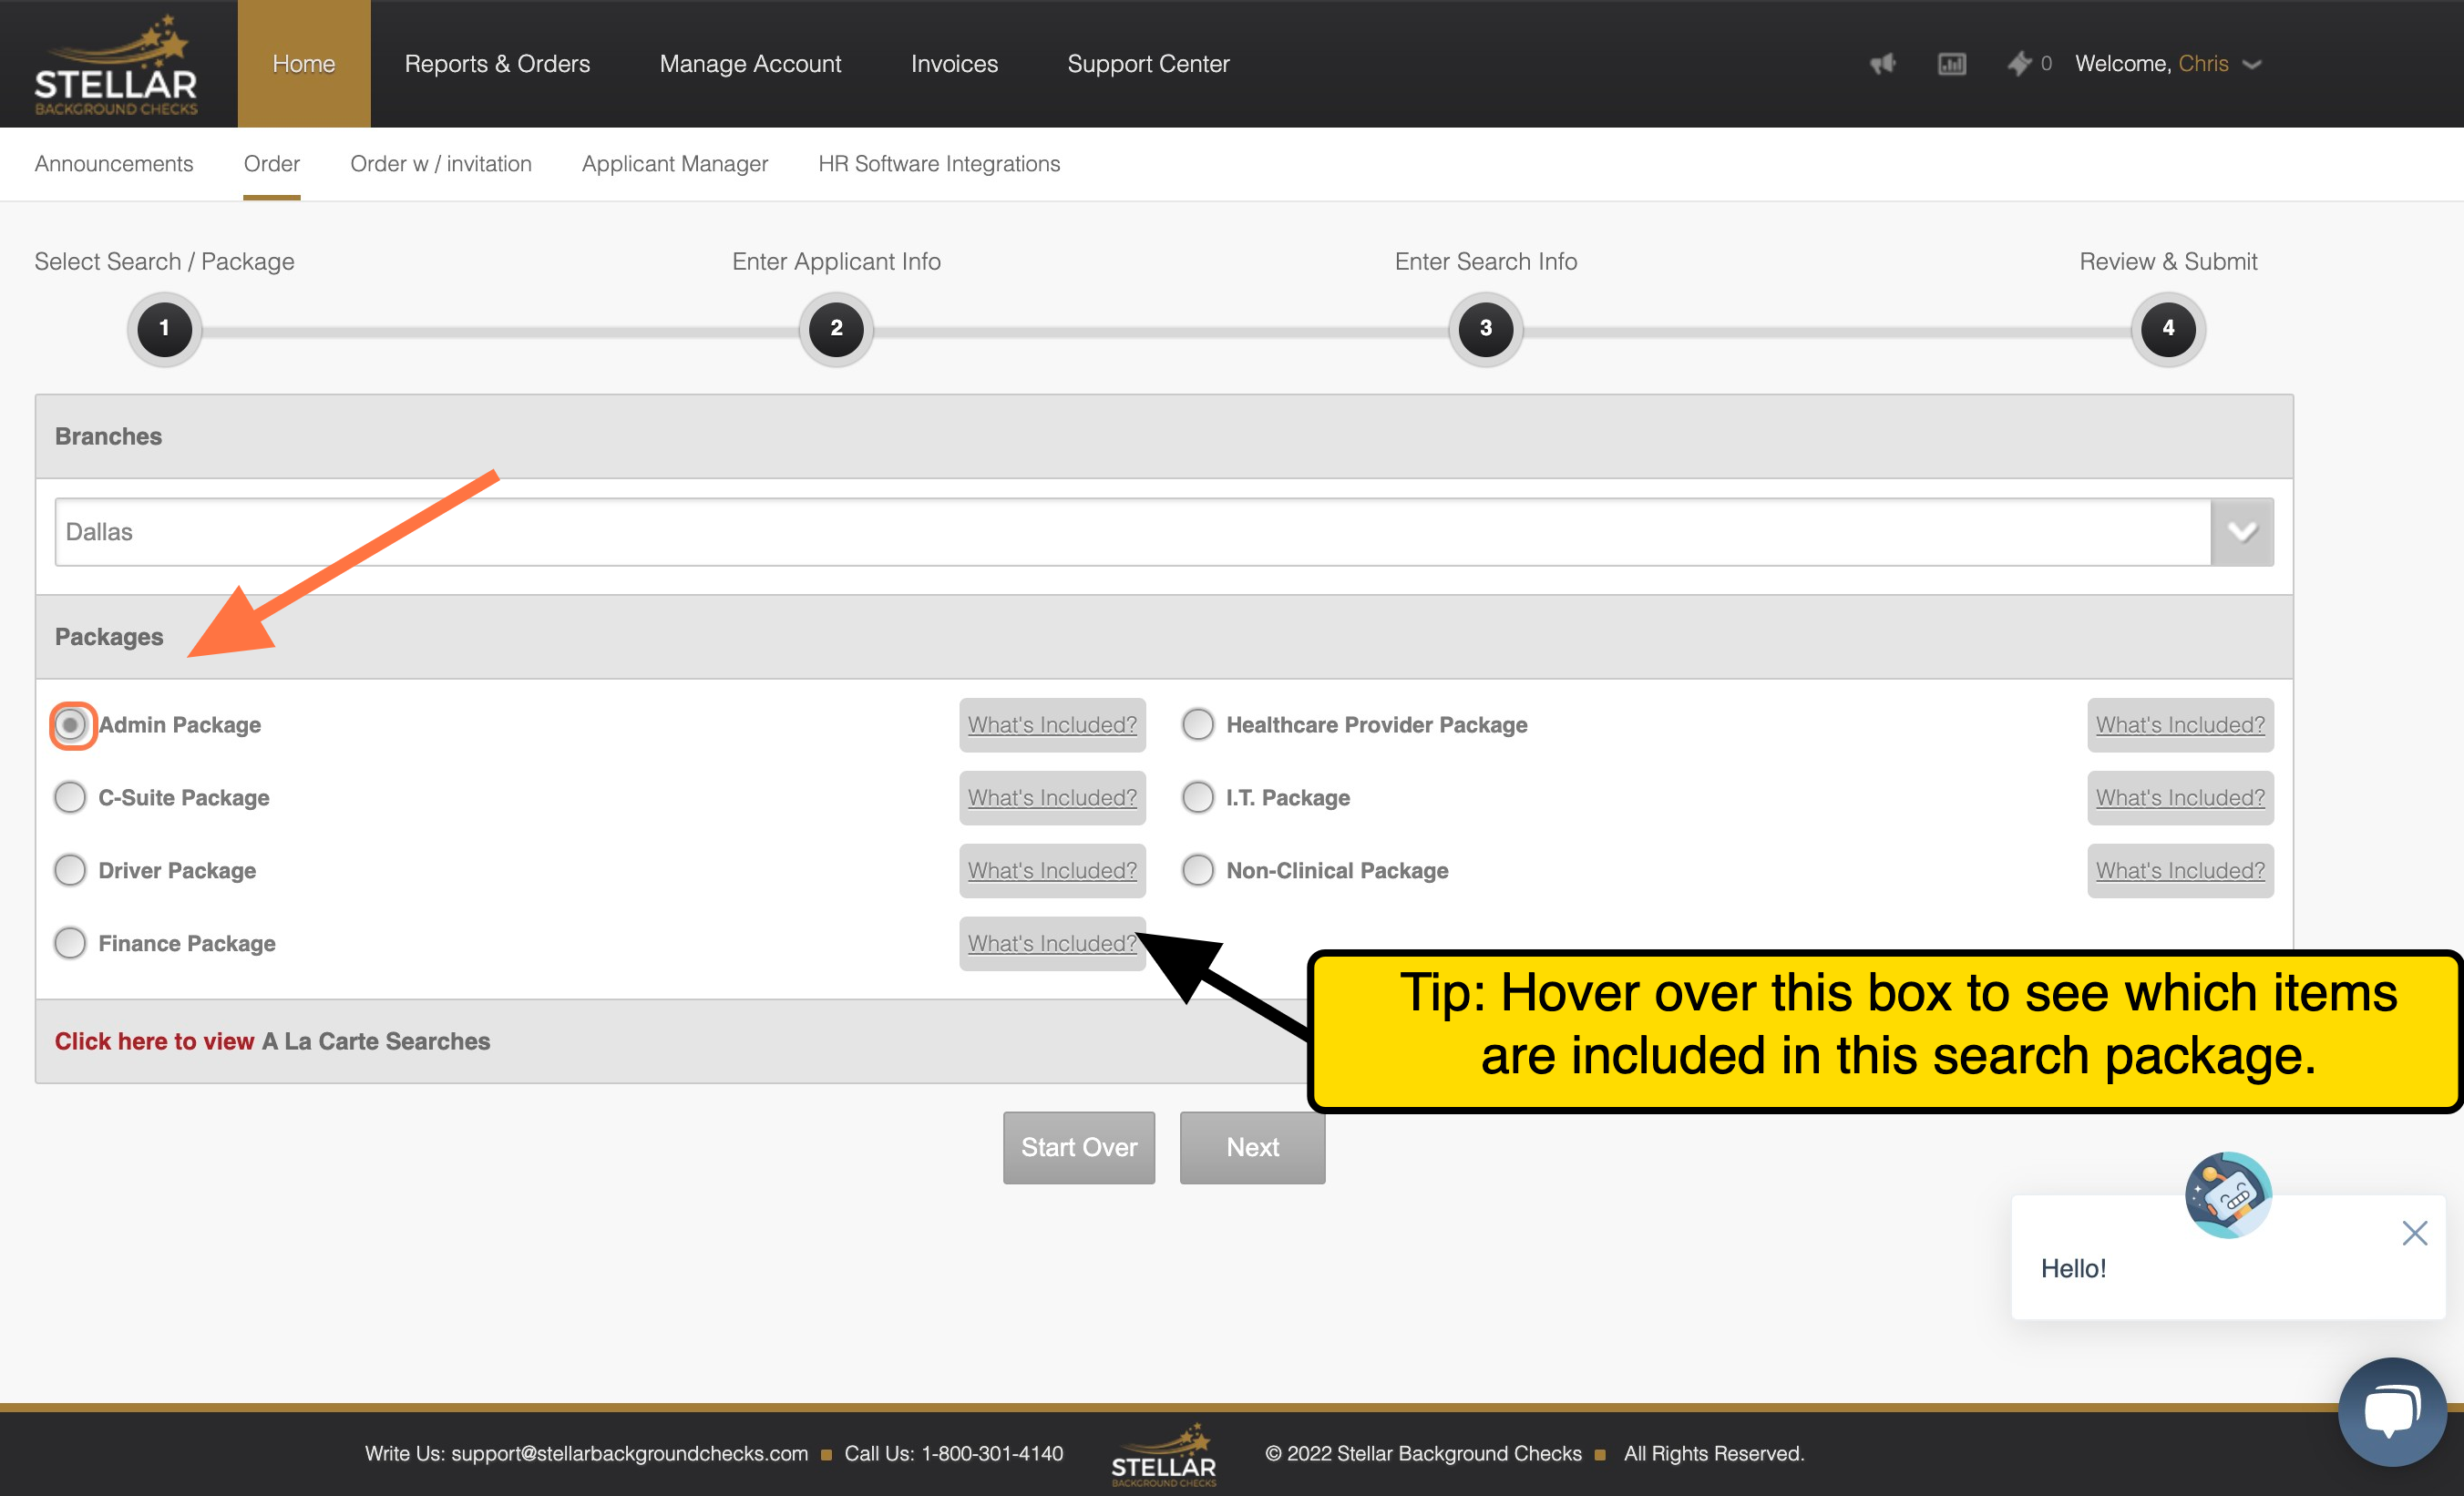
Task: Click the chatbot avatar icon
Action: click(x=2228, y=1194)
